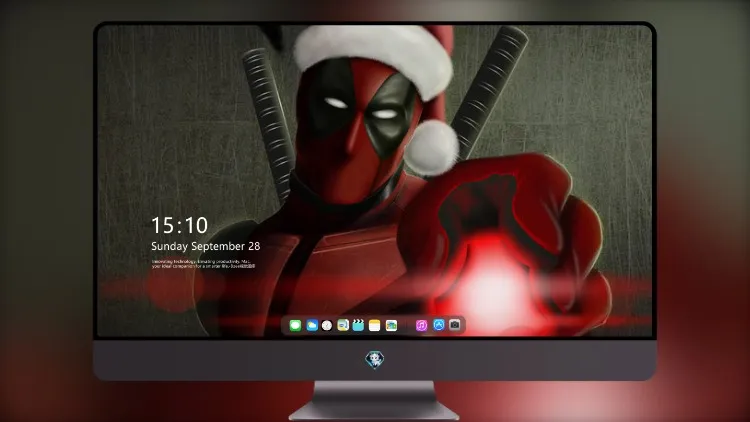
Task: Open the blue App Store icon
Action: (x=439, y=325)
